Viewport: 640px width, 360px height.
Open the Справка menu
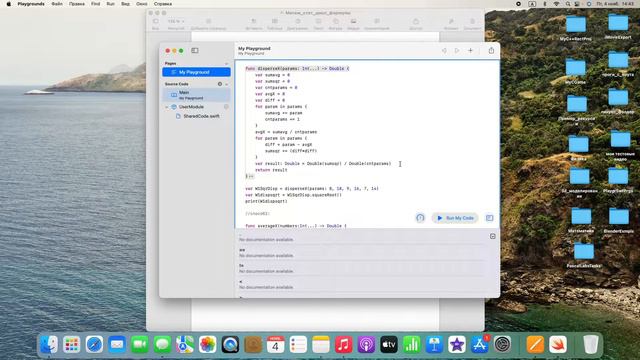pyautogui.click(x=163, y=4)
